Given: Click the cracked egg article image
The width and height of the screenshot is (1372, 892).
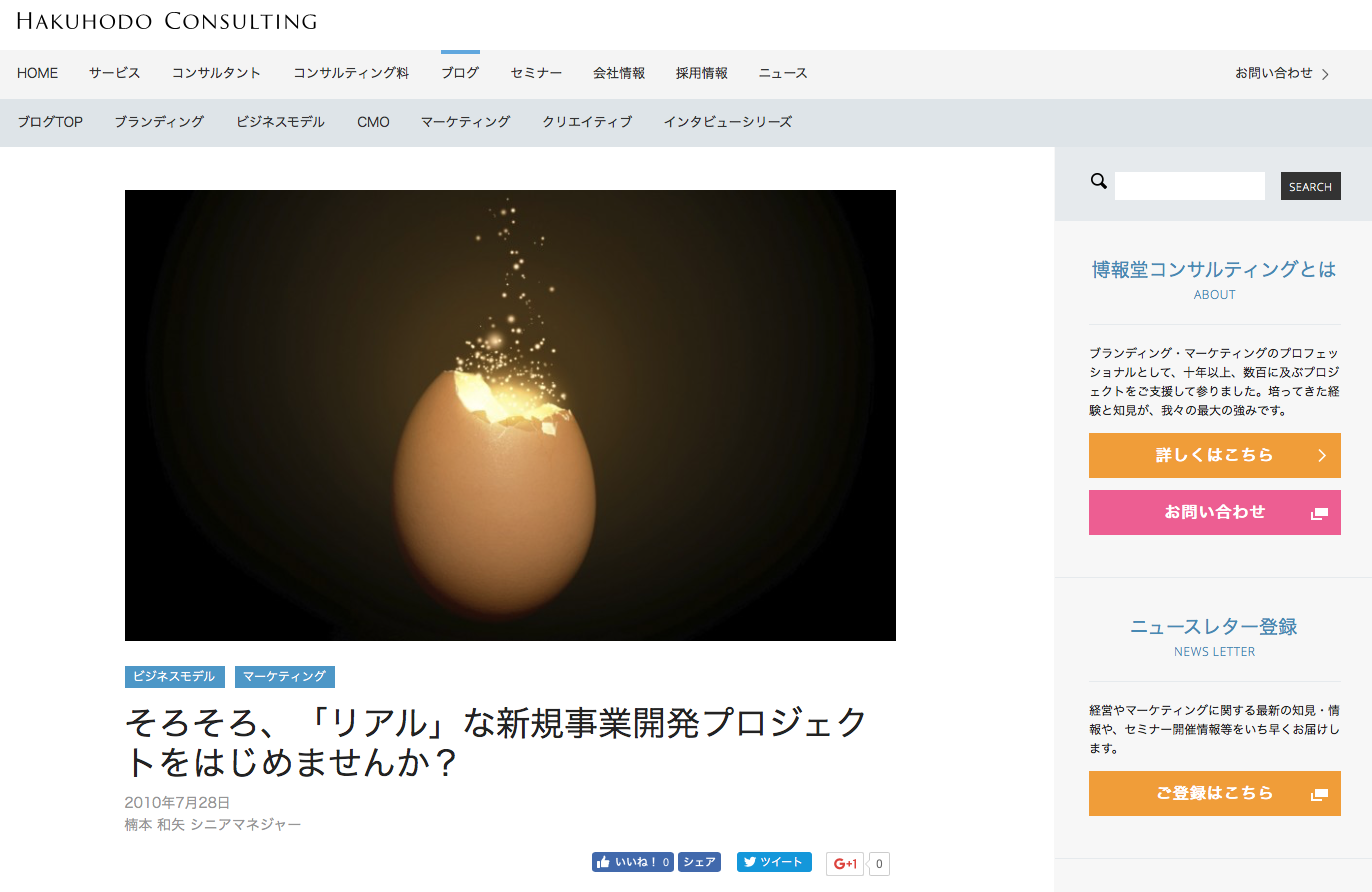Looking at the screenshot, I should (x=510, y=415).
